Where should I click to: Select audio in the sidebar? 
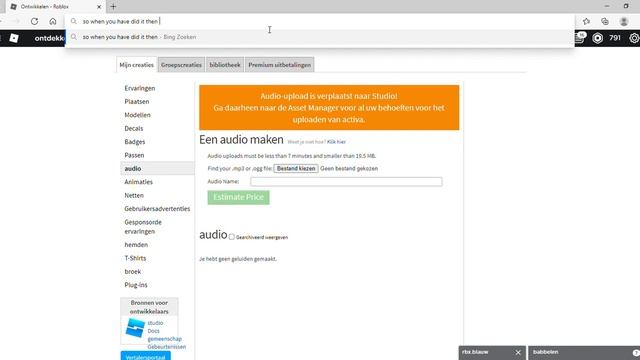(x=157, y=169)
